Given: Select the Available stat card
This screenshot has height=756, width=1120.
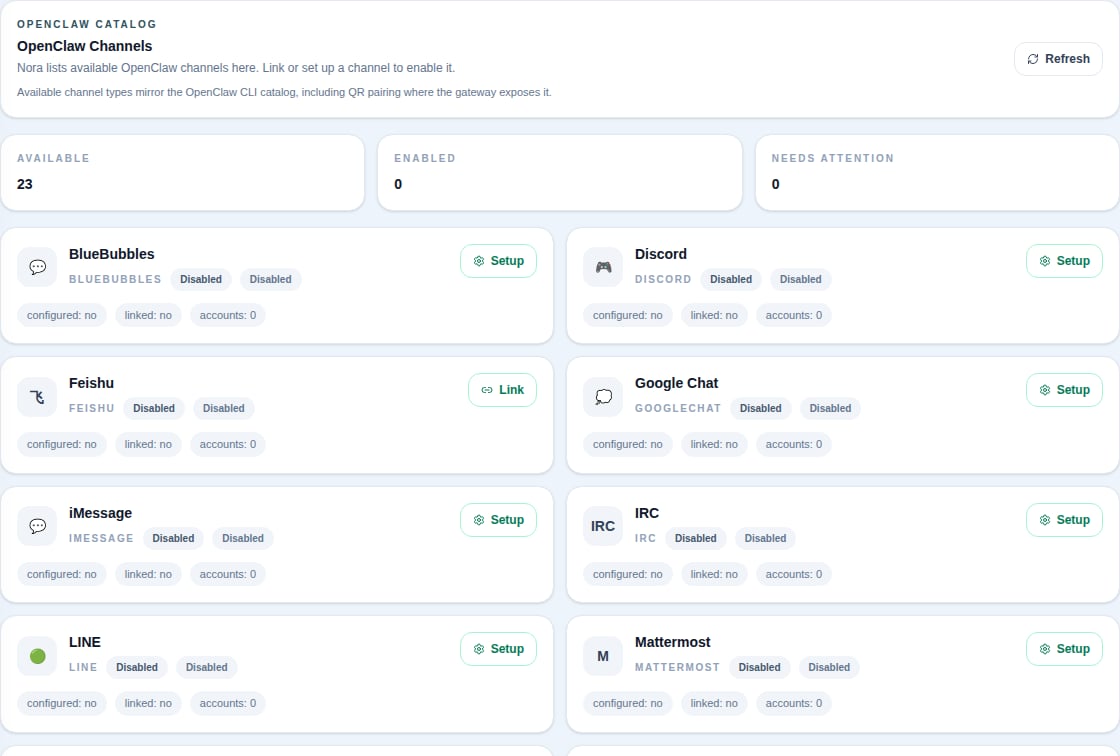Looking at the screenshot, I should pyautogui.click(x=183, y=172).
